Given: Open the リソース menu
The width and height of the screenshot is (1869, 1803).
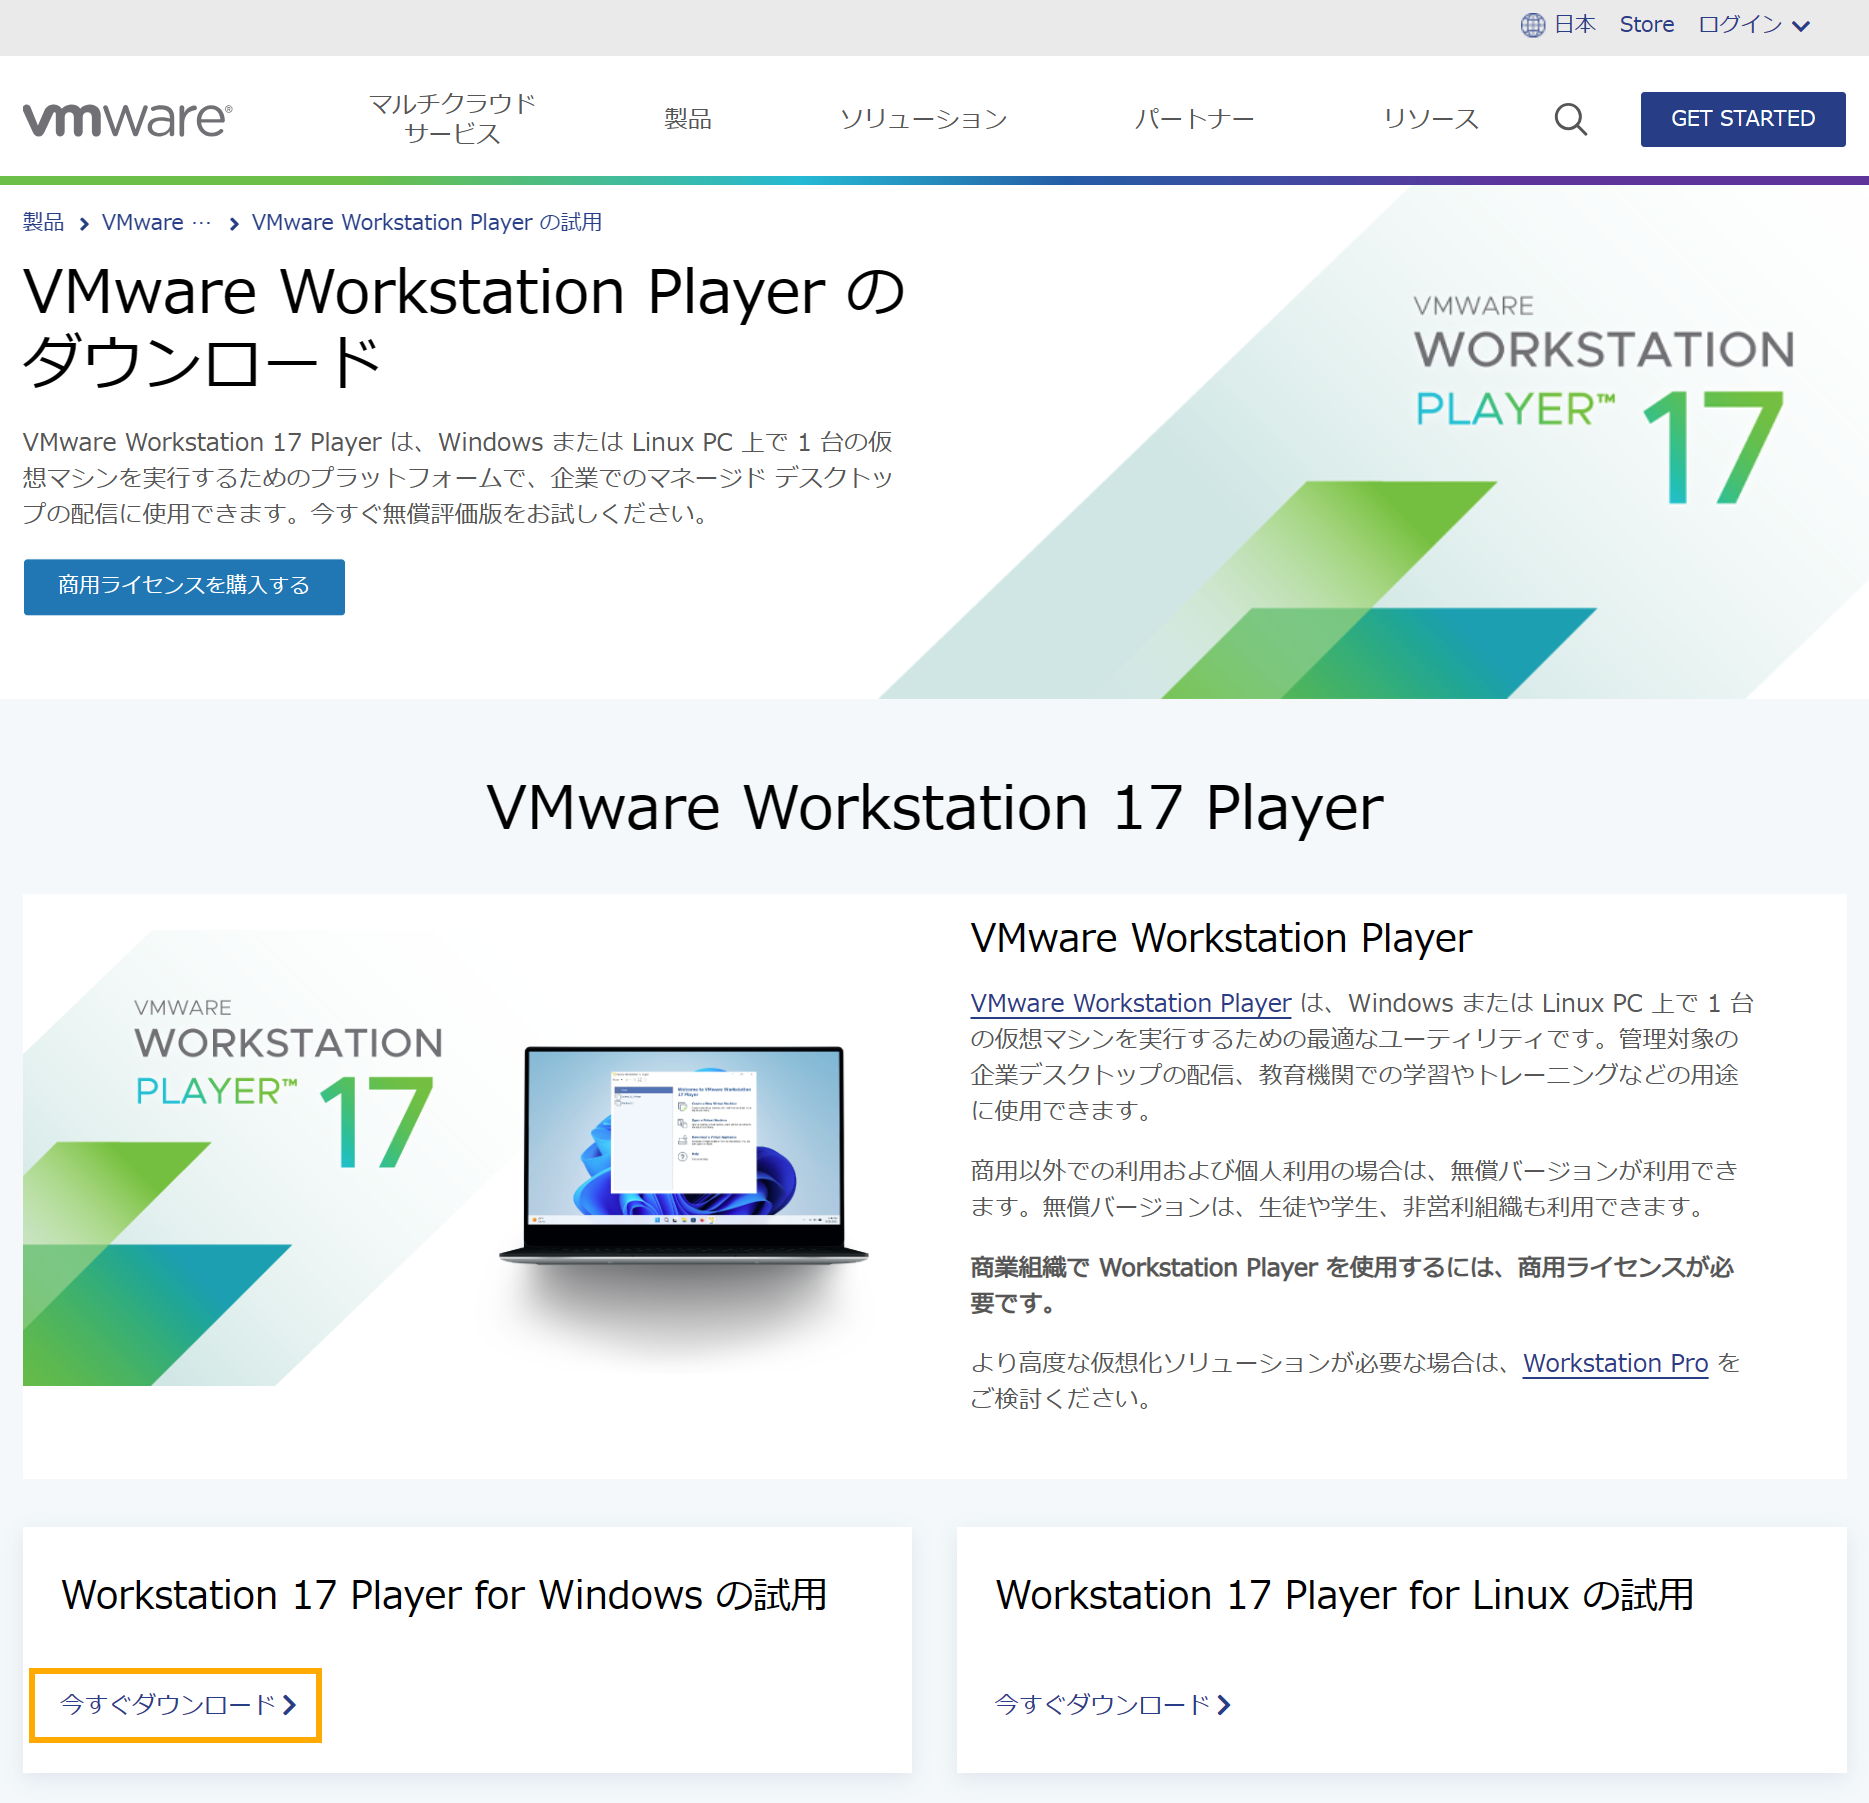Looking at the screenshot, I should [1430, 119].
